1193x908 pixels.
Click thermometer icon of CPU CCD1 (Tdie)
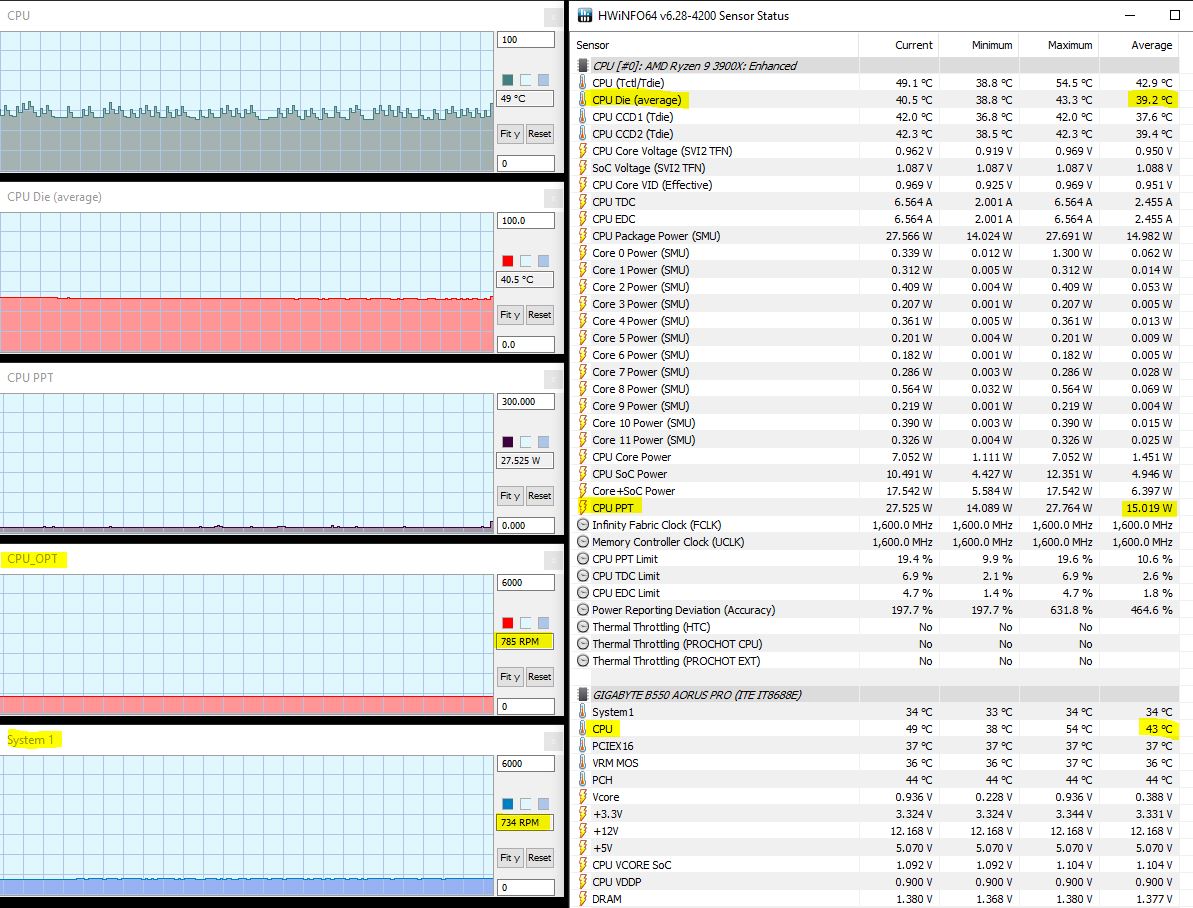point(583,116)
